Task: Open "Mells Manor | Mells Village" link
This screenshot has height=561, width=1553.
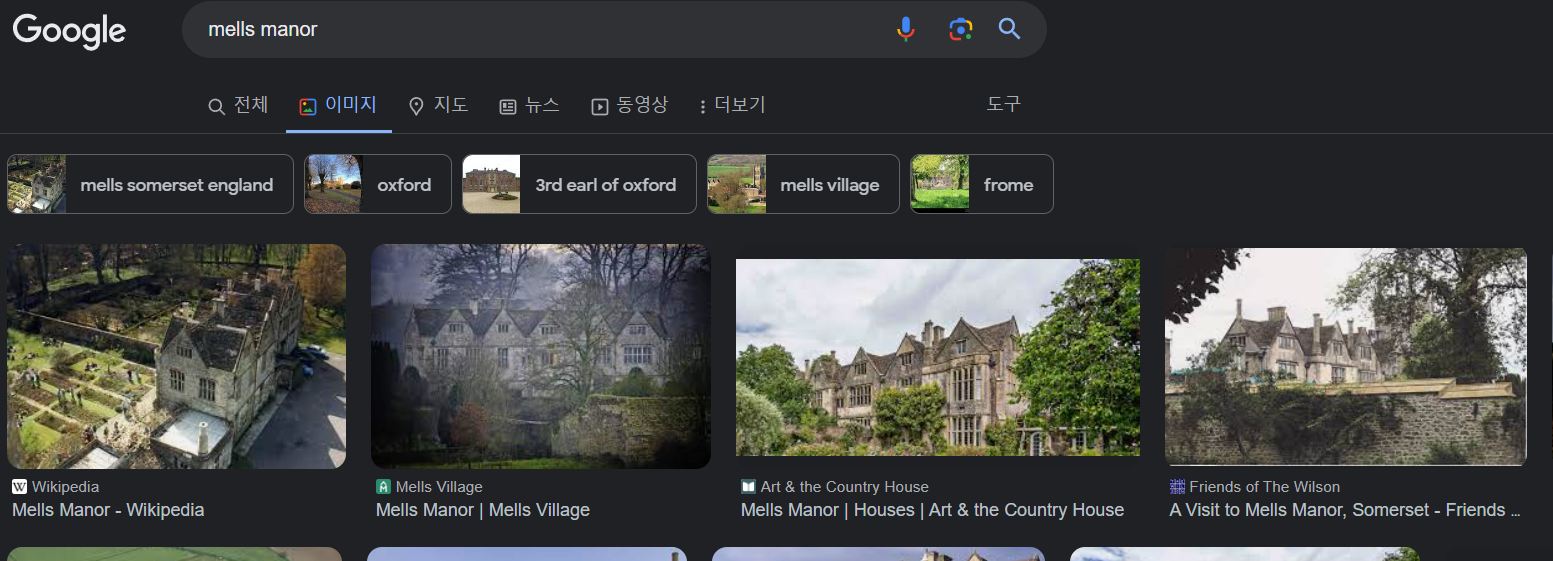Action: (483, 510)
